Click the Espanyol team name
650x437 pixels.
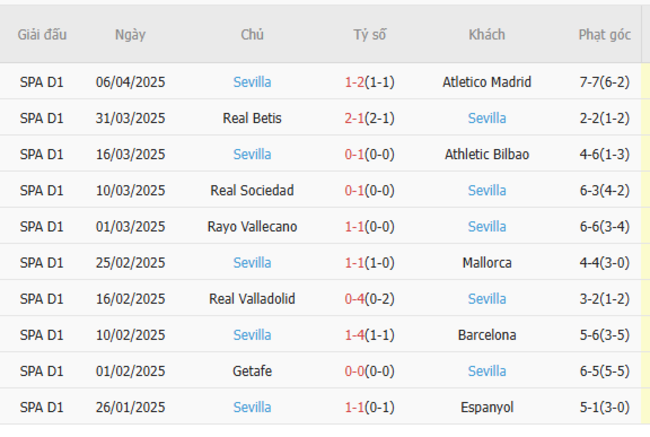486,406
